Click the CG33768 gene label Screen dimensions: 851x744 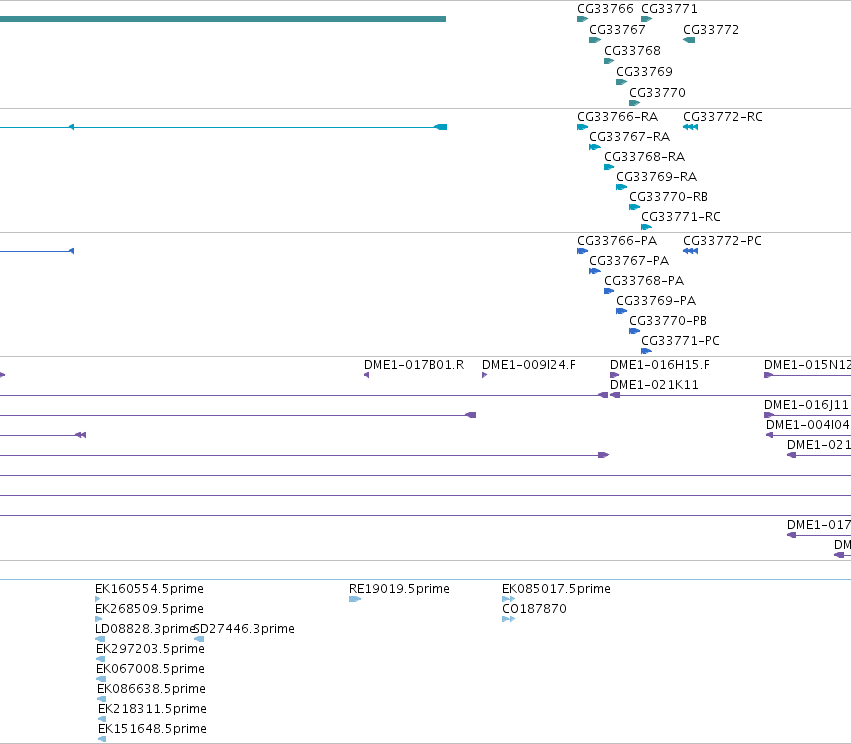tap(632, 51)
